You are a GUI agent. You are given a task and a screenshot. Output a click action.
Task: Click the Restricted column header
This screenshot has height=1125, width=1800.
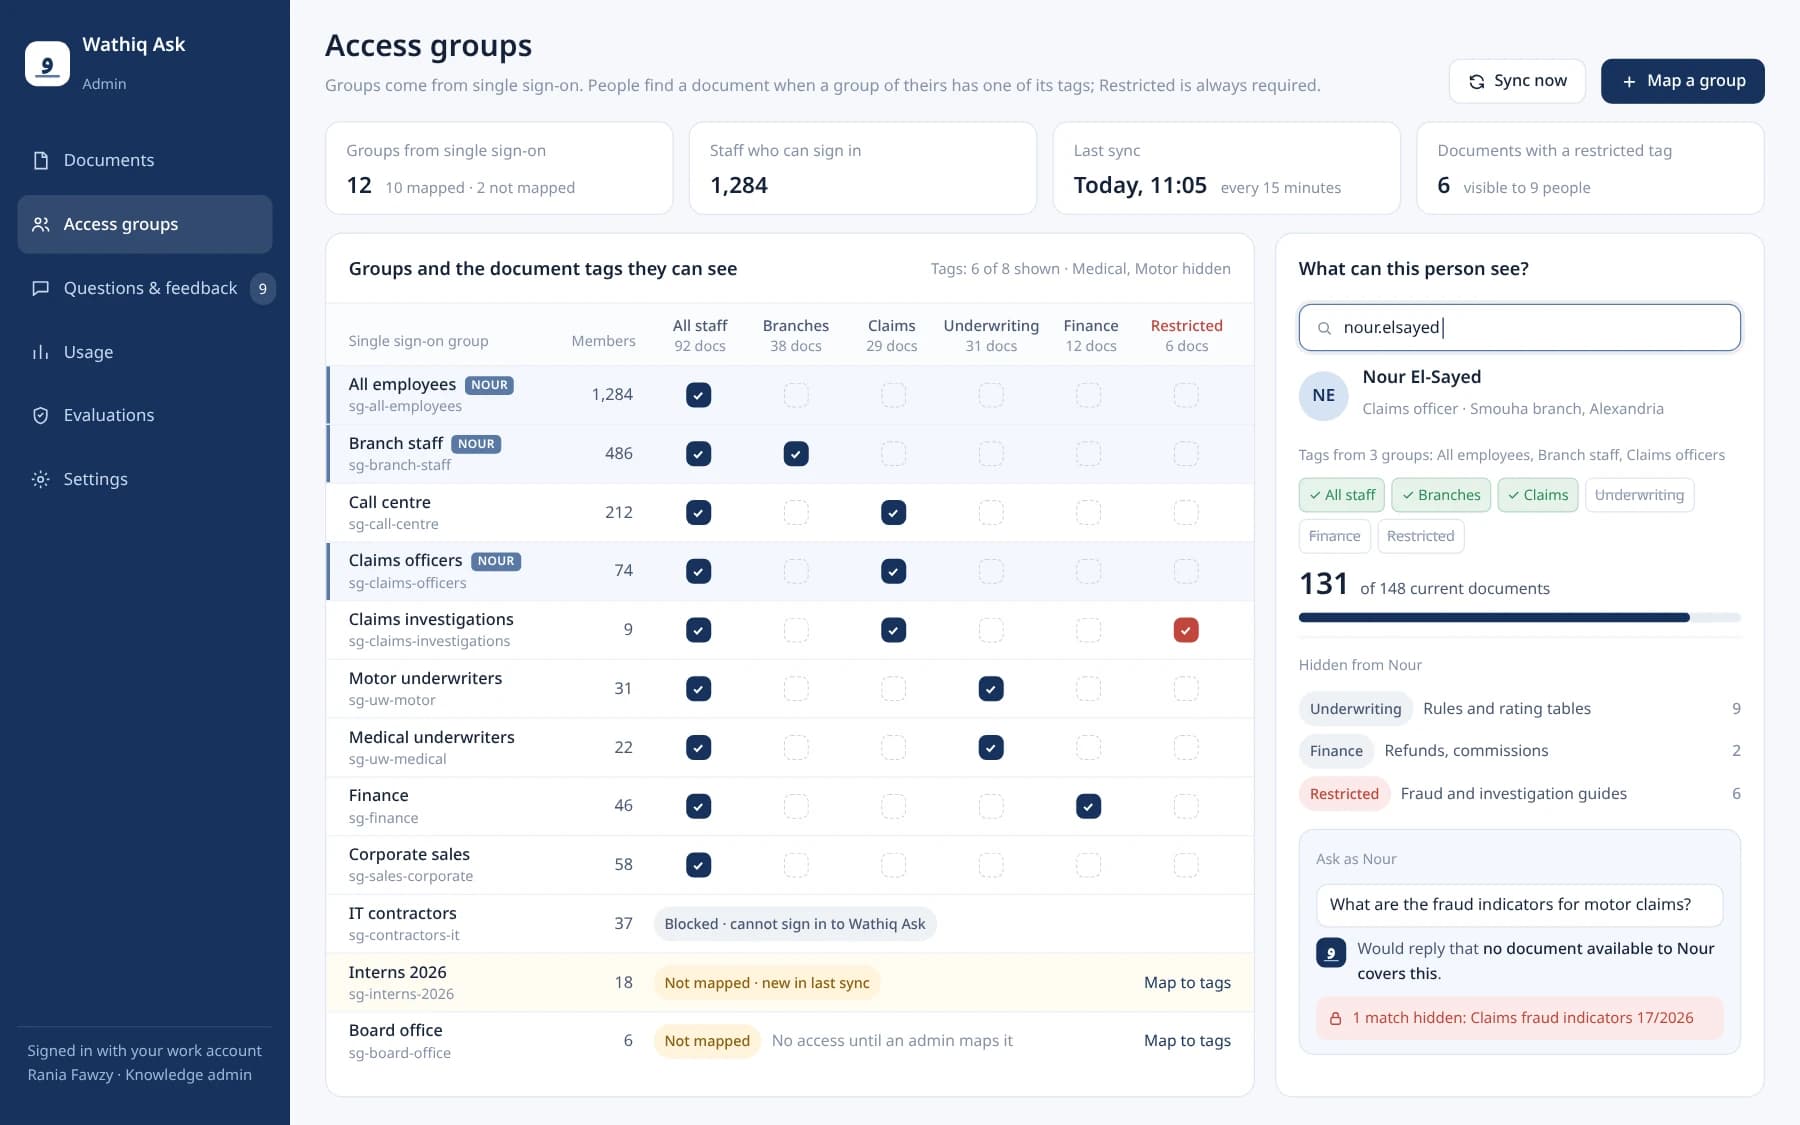1186,336
